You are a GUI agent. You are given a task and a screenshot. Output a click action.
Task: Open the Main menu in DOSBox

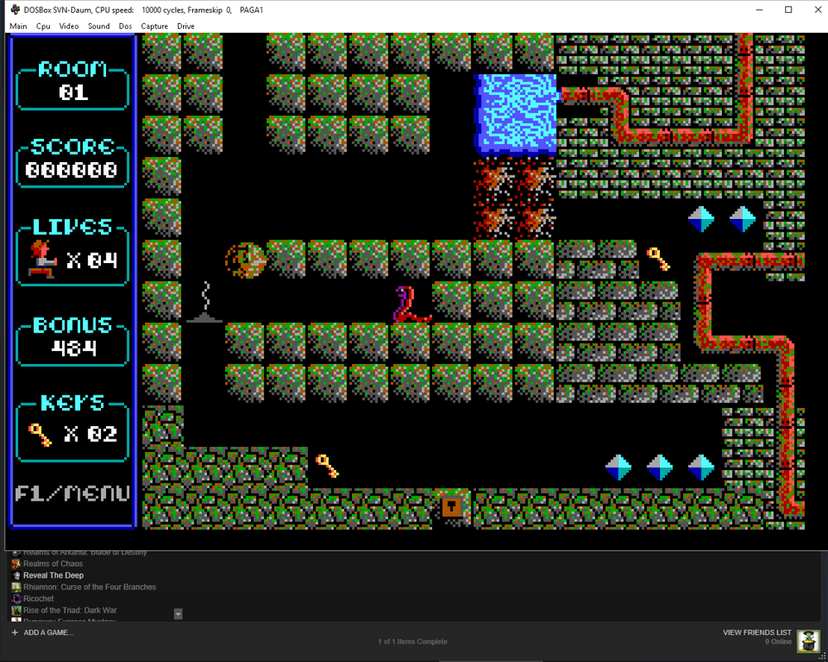coord(18,26)
